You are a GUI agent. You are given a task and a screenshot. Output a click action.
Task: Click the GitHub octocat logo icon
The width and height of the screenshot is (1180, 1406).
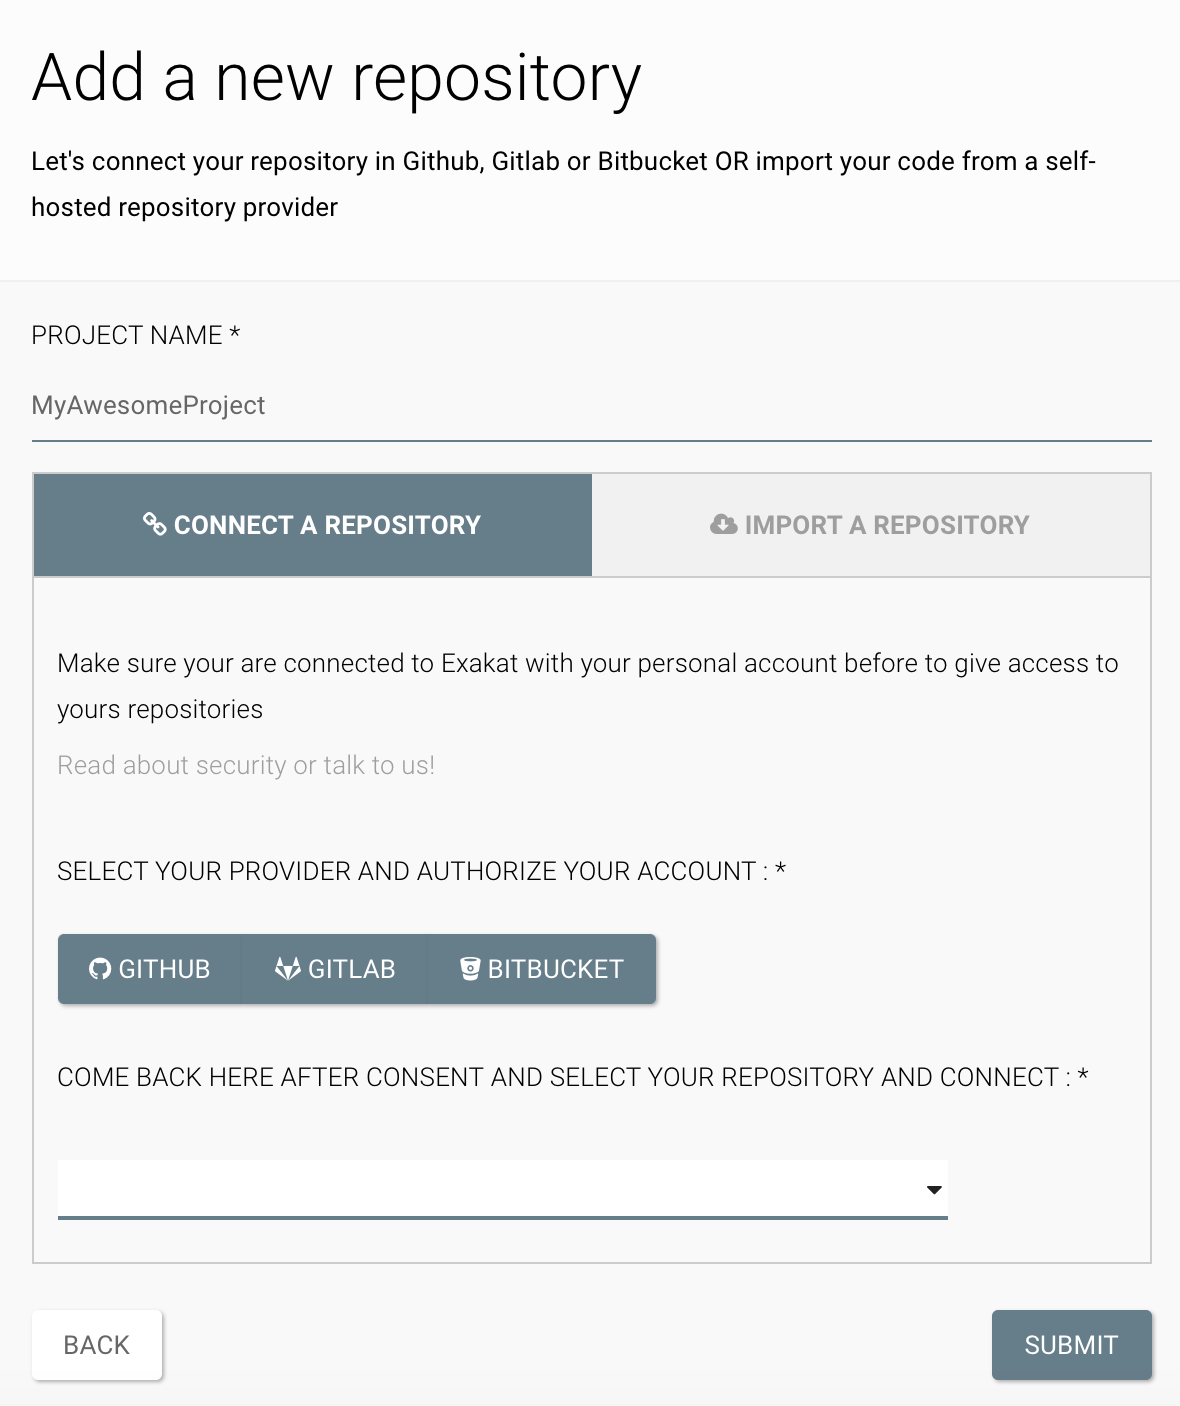click(x=99, y=968)
